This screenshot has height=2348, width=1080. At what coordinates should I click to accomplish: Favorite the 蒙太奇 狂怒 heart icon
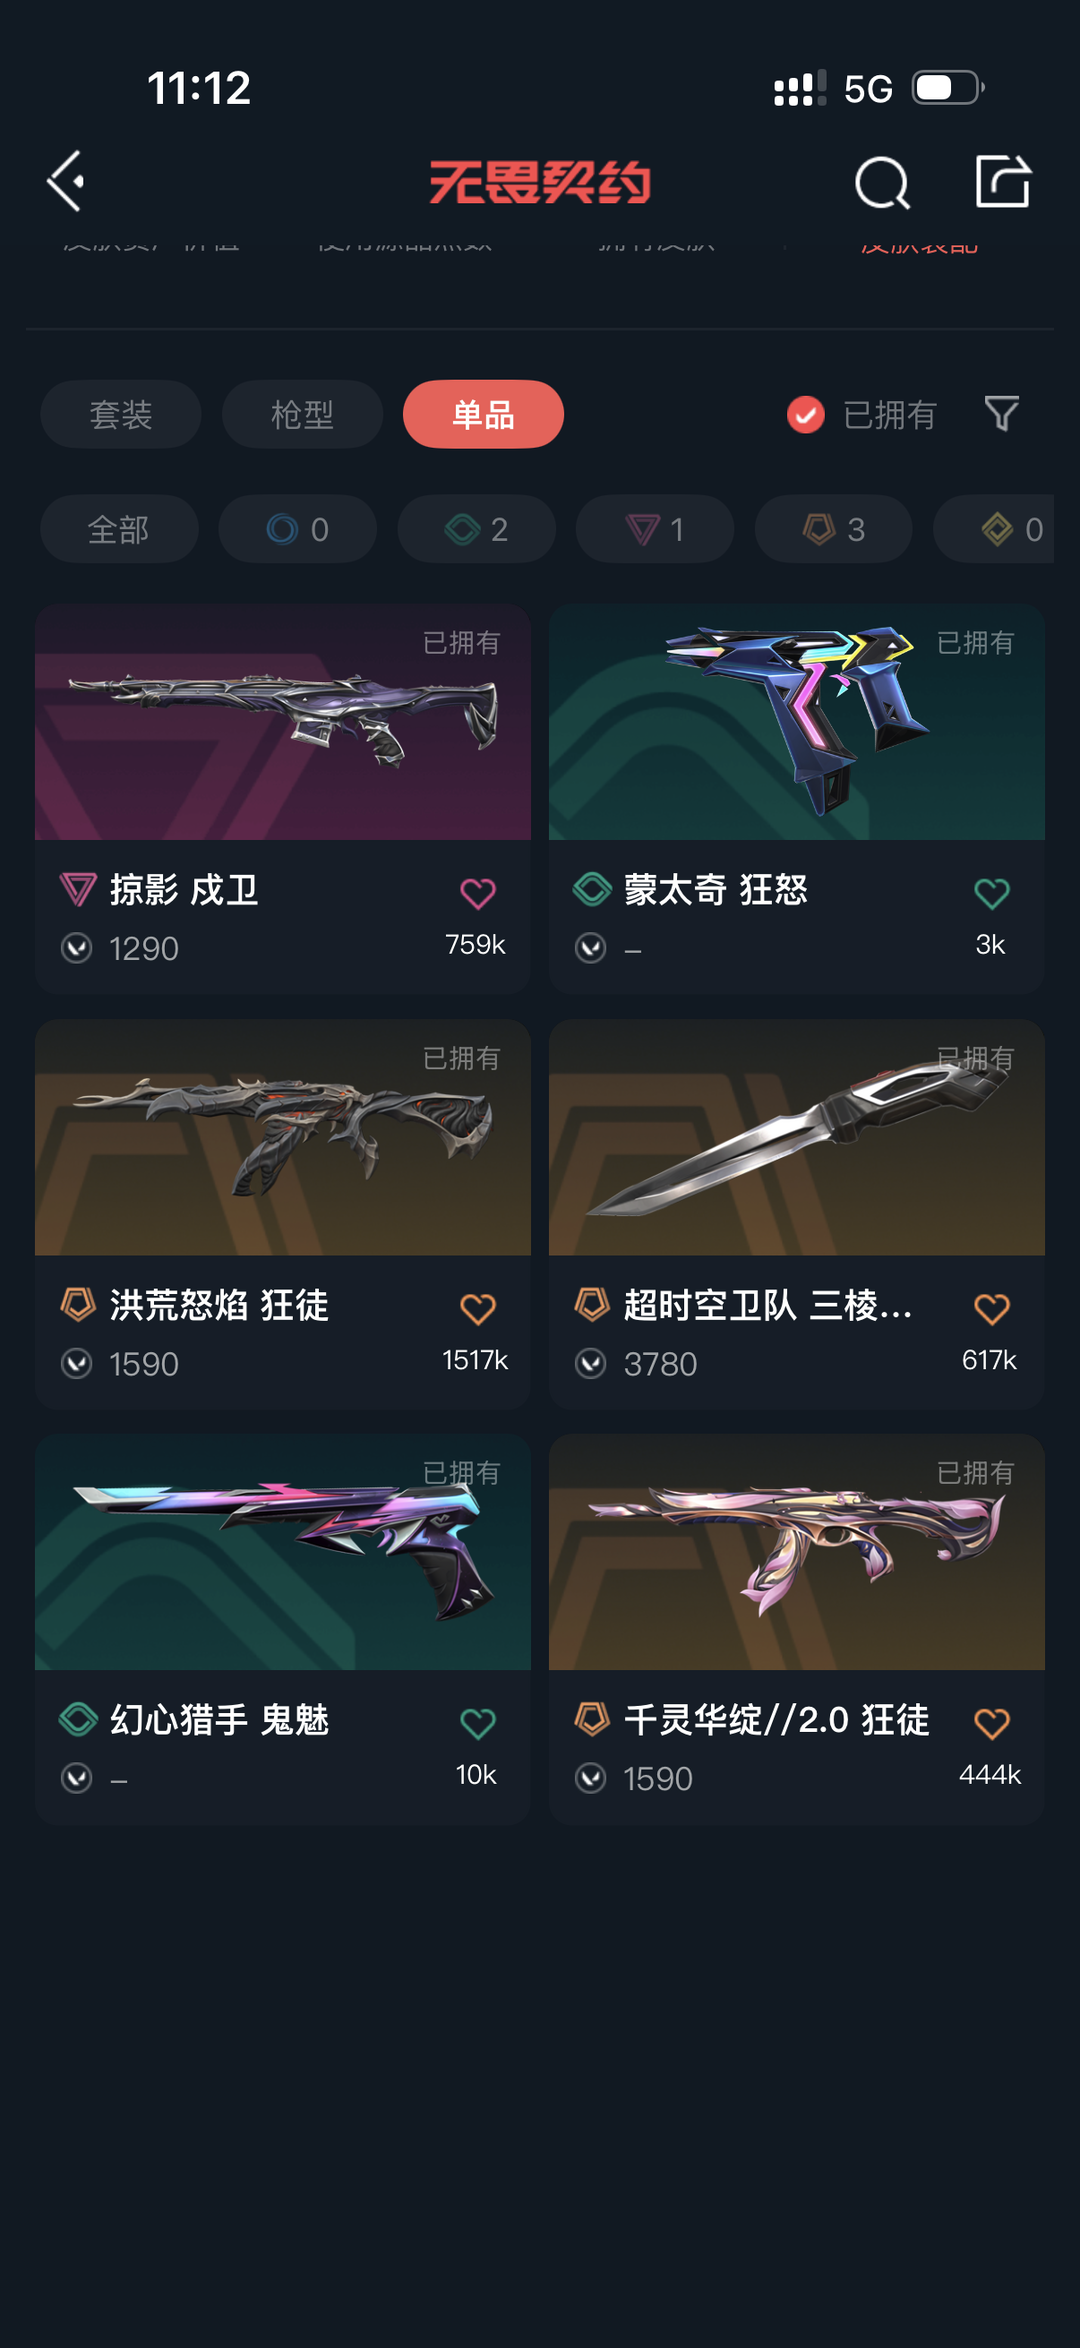click(992, 893)
